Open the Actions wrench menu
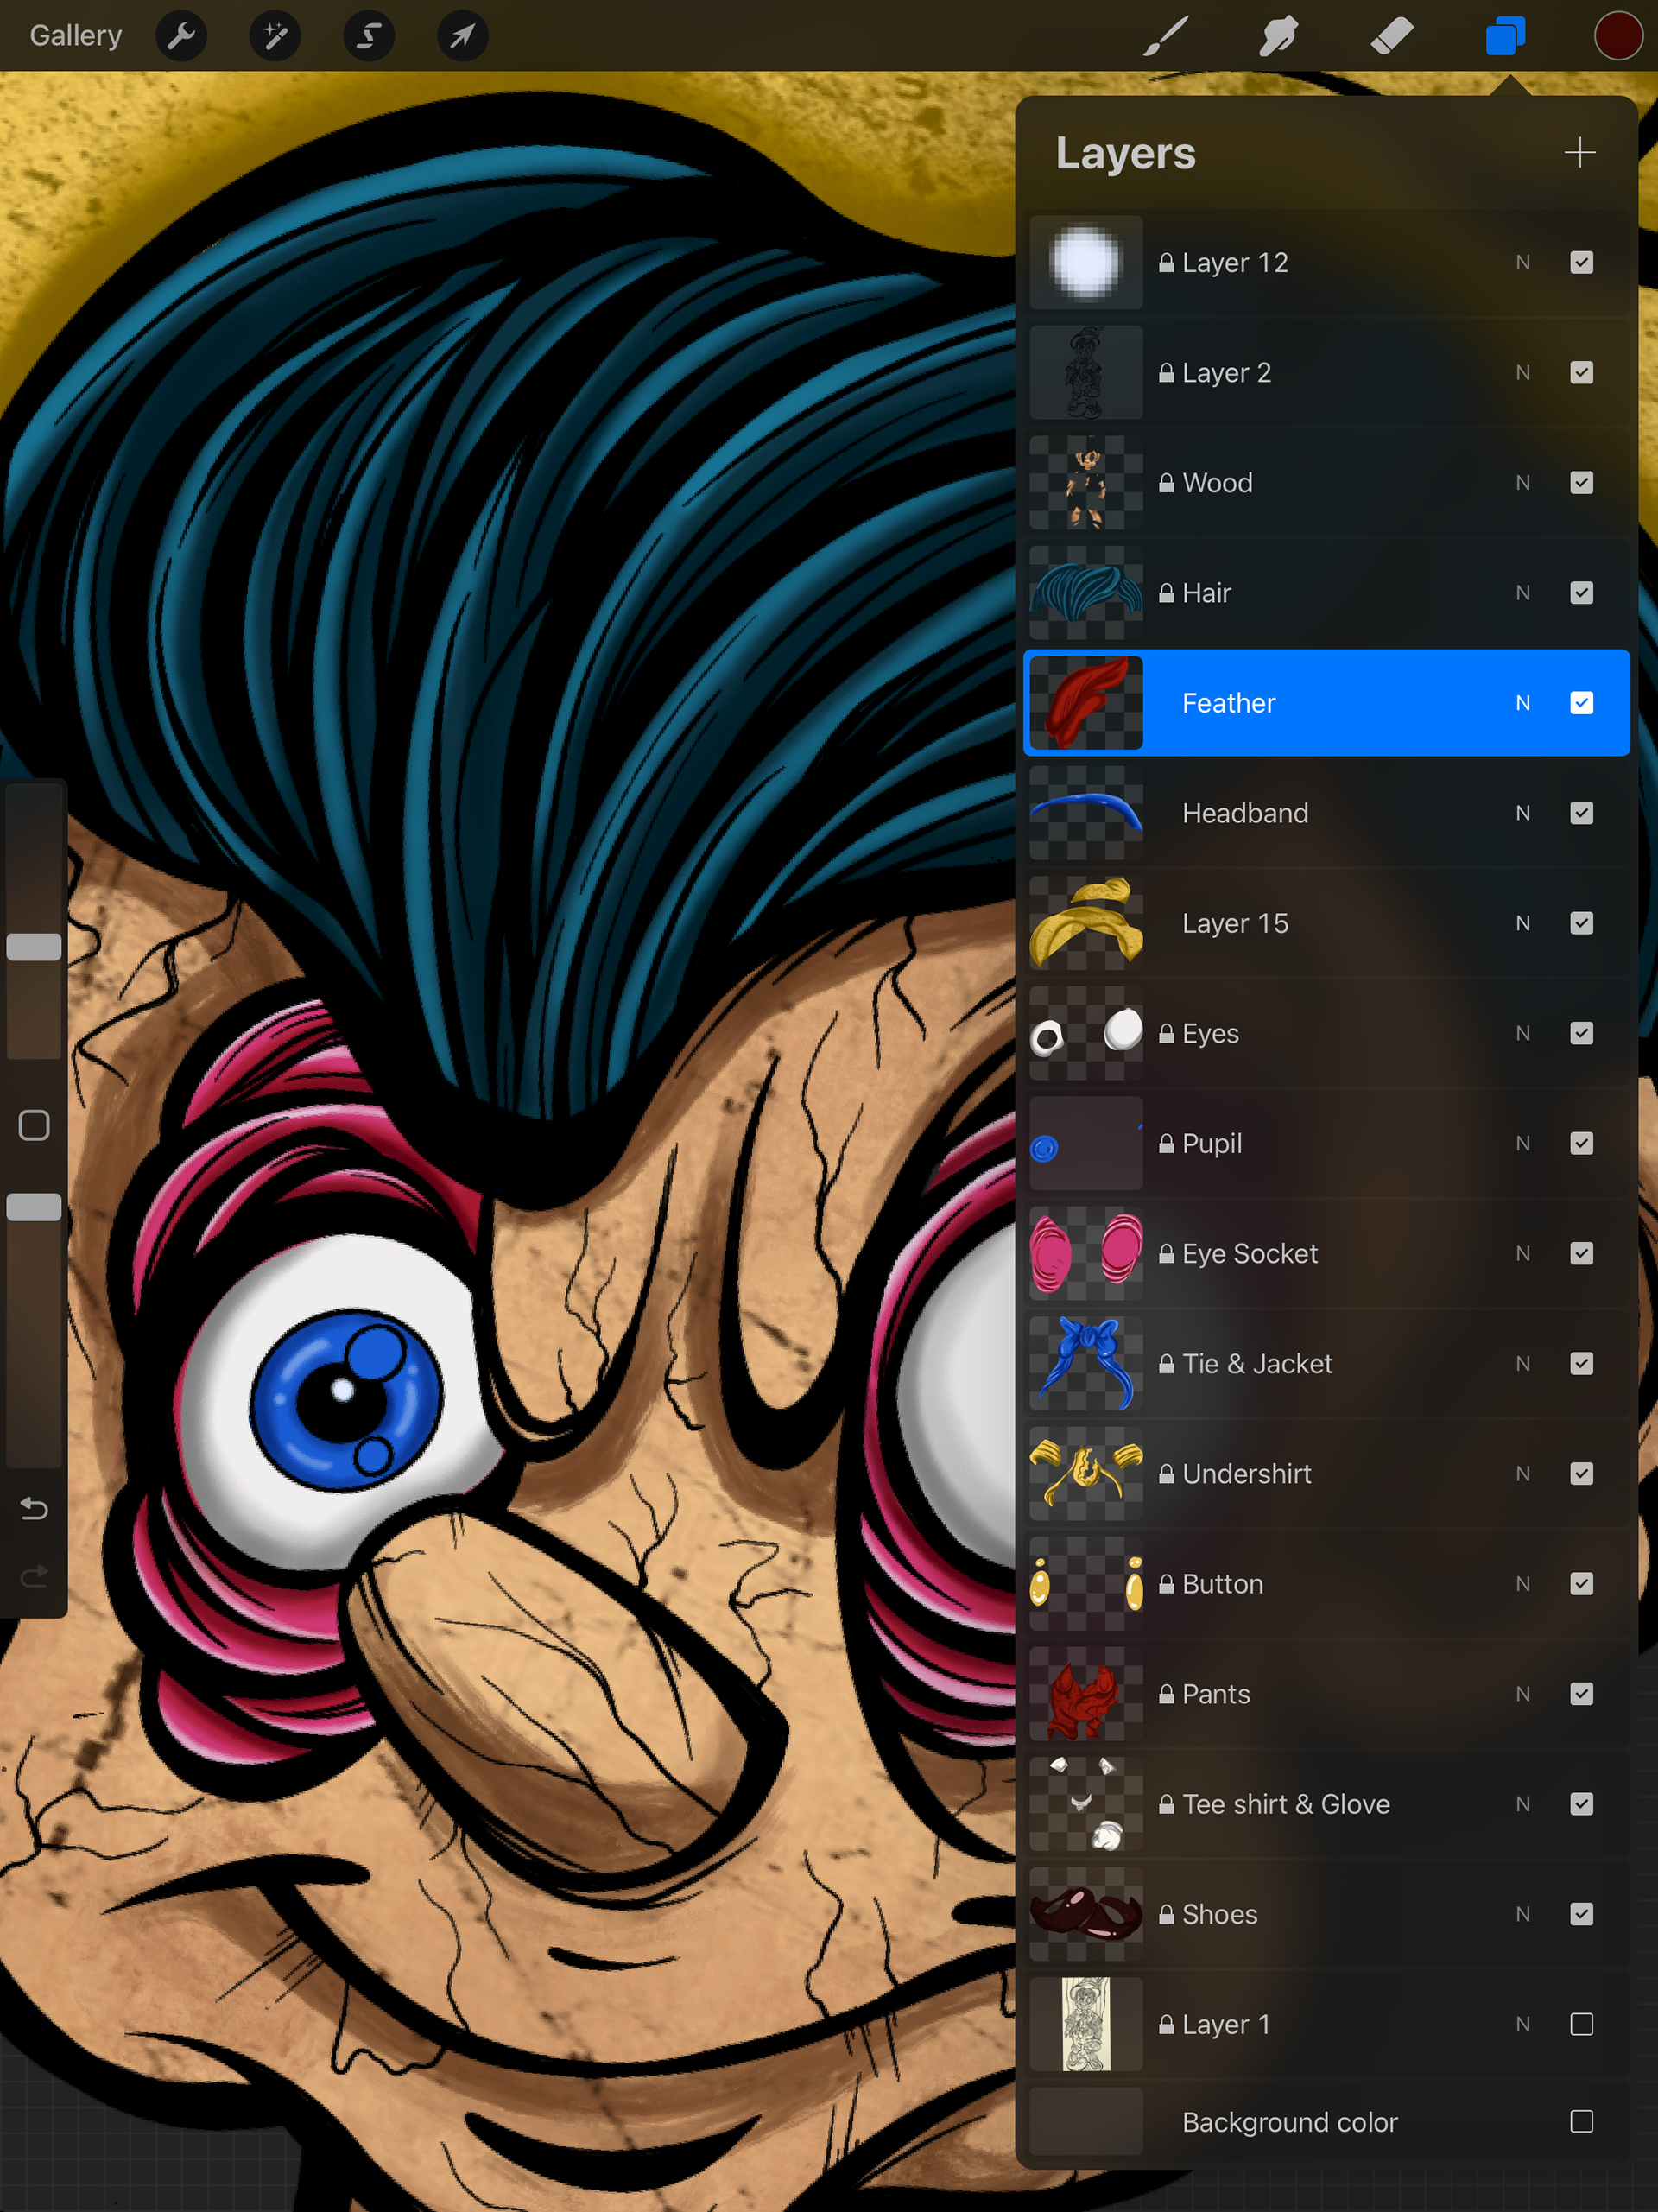The width and height of the screenshot is (1658, 2212). (181, 37)
